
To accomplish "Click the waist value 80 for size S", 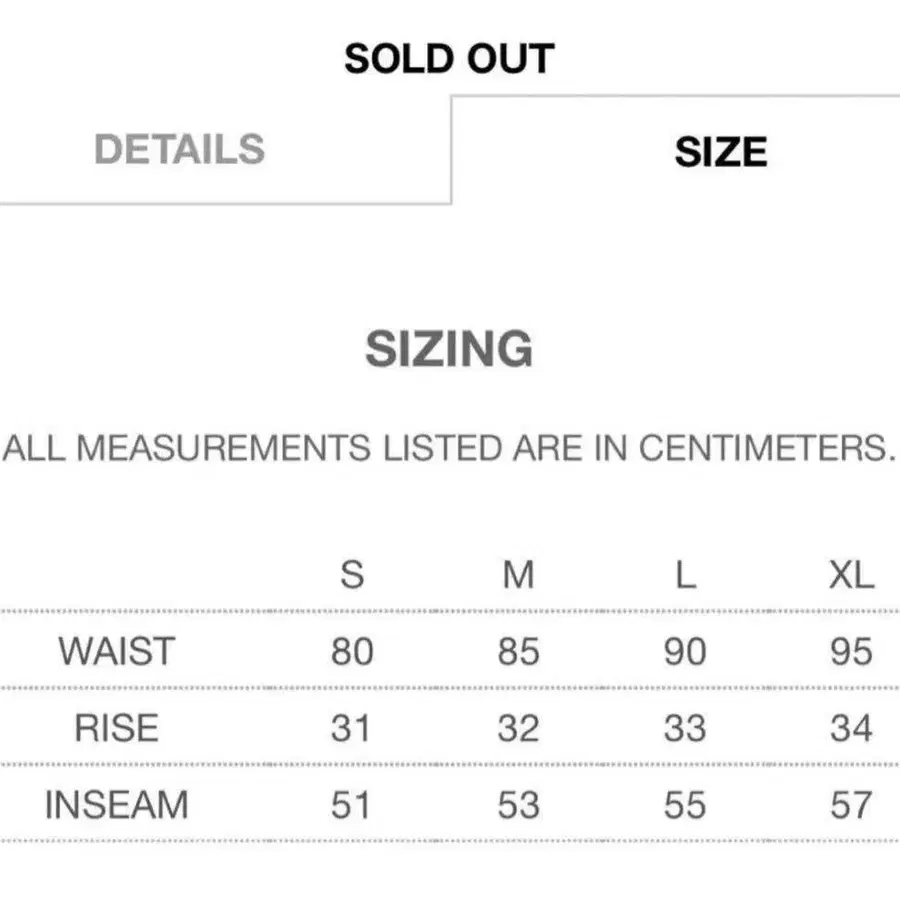I will pyautogui.click(x=352, y=651).
